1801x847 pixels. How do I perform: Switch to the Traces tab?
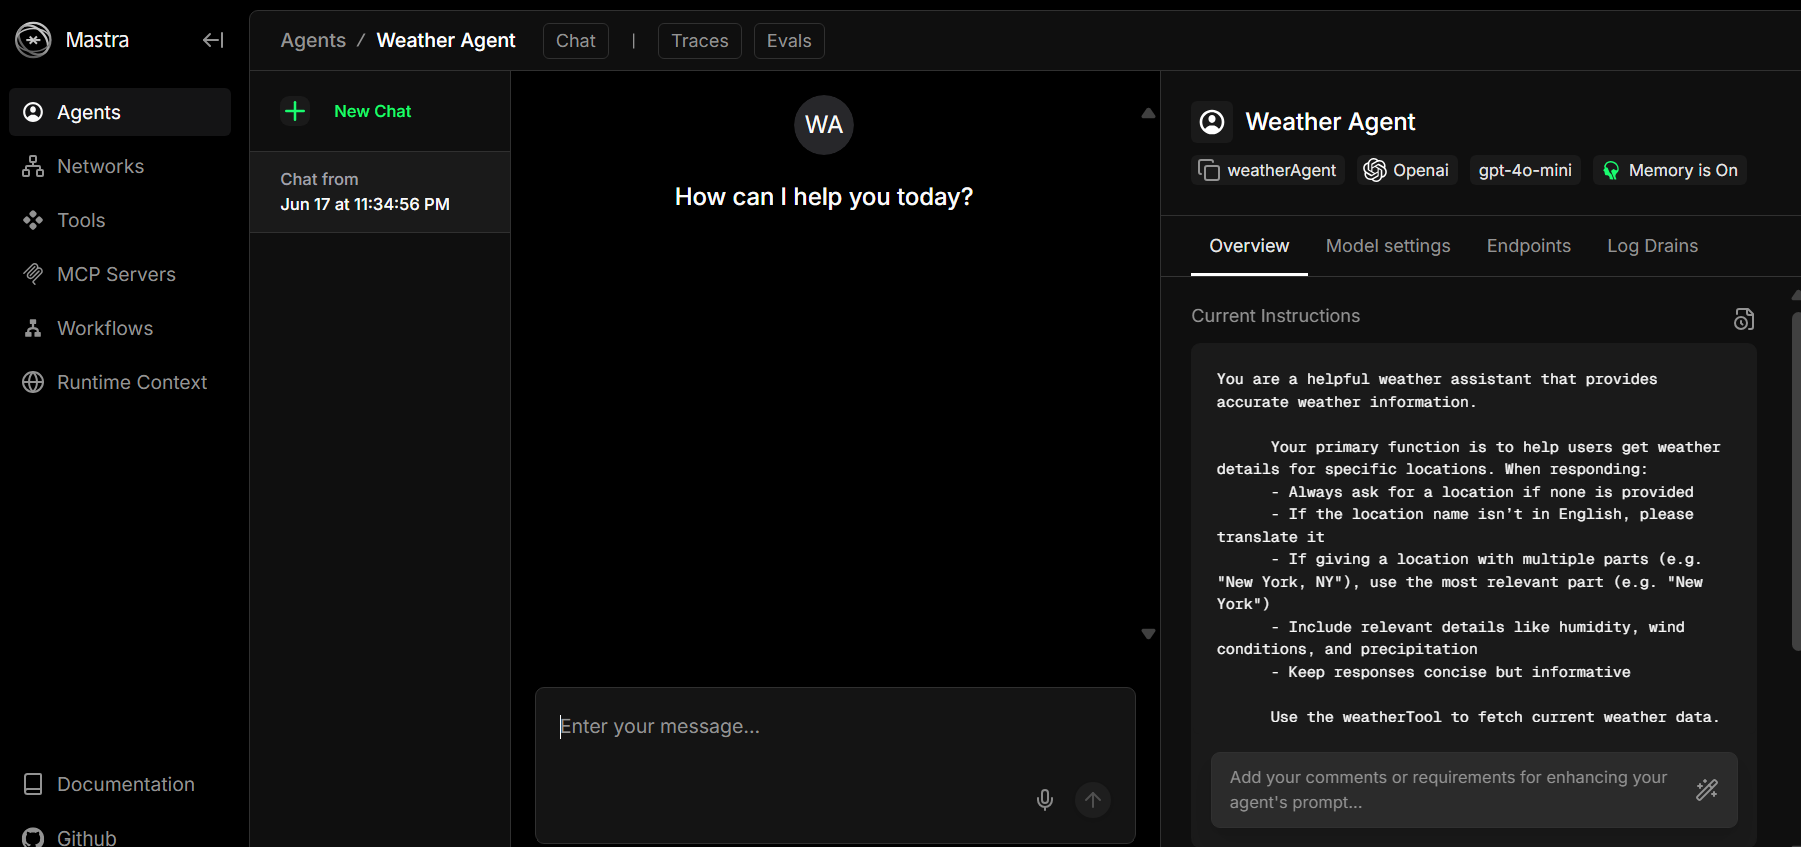[x=700, y=41]
